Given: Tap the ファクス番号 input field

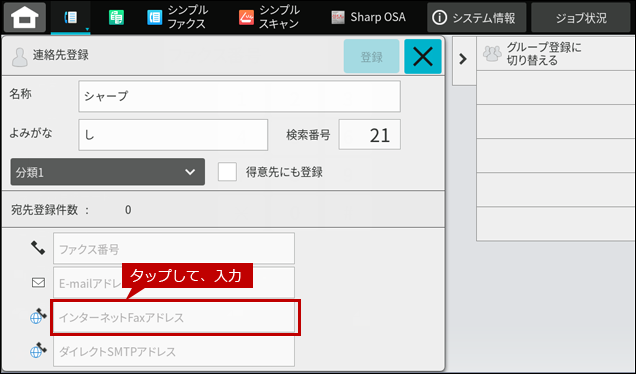Looking at the screenshot, I should pos(174,249).
